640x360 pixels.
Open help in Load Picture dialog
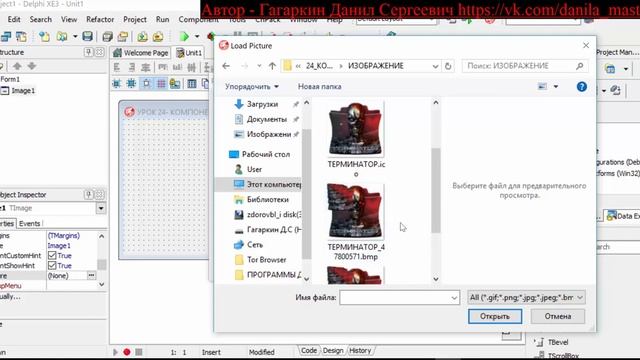pyautogui.click(x=582, y=87)
